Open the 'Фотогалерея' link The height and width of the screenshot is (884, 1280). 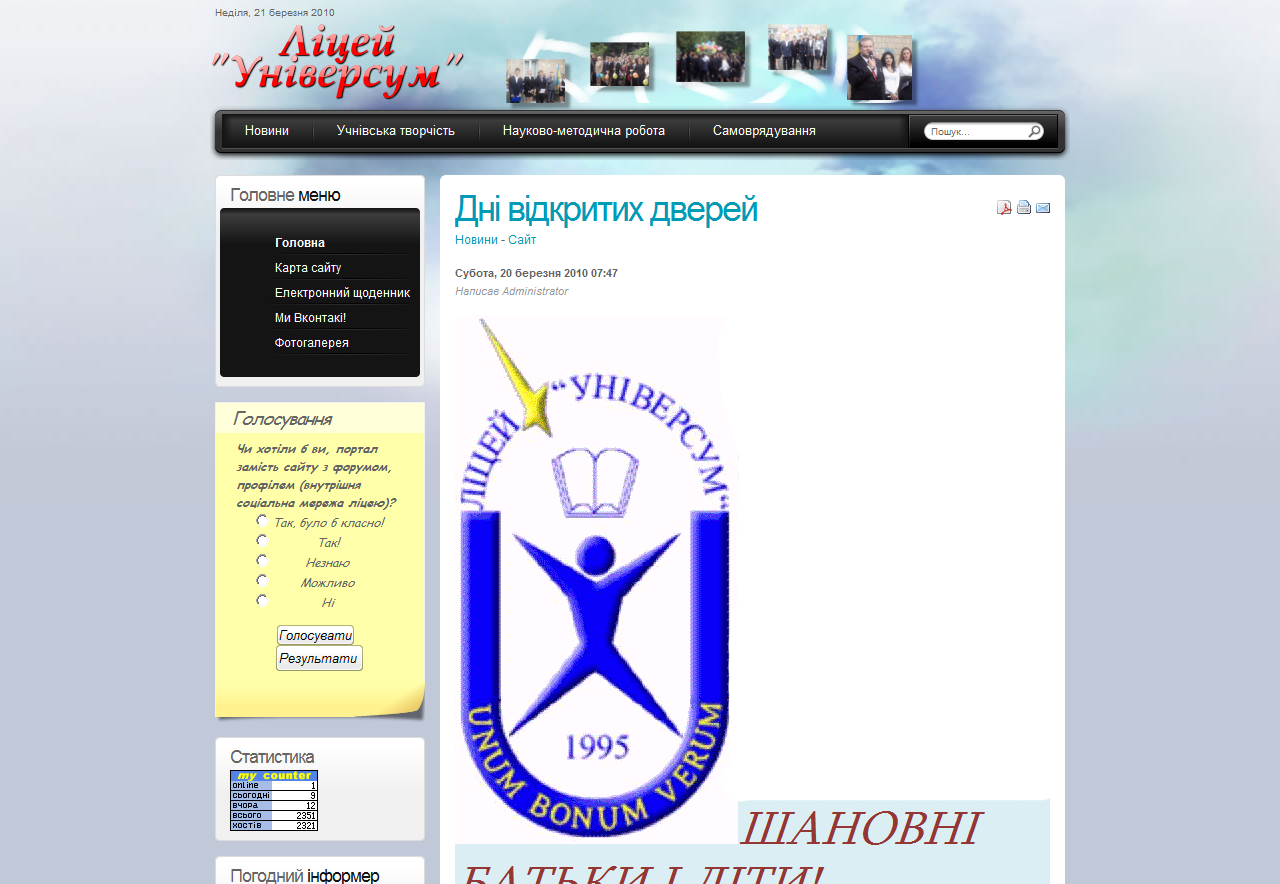[x=311, y=342]
